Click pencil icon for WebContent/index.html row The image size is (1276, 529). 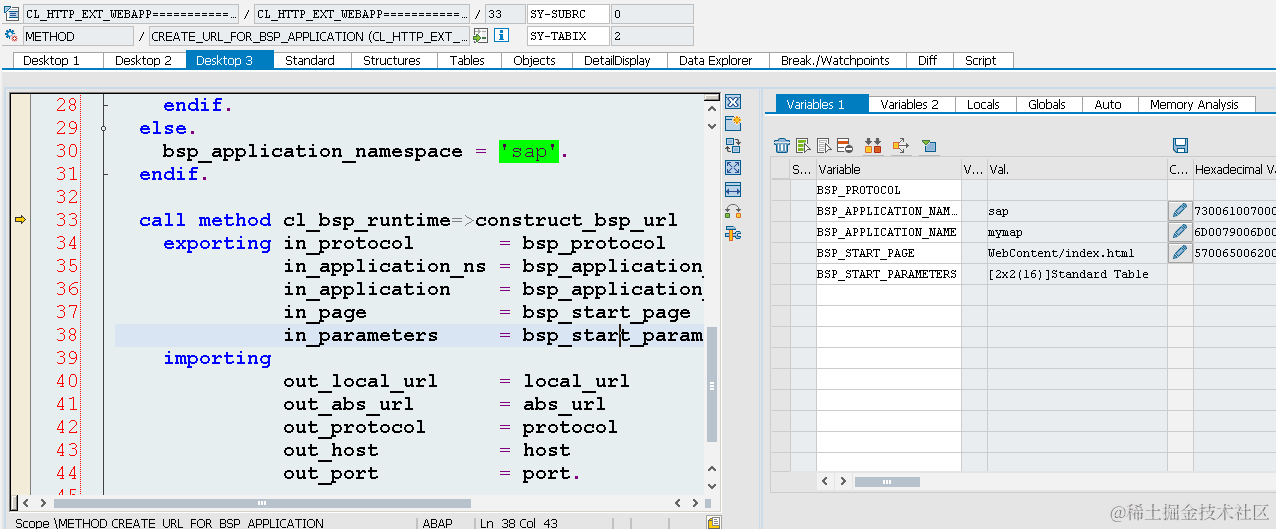click(1180, 253)
